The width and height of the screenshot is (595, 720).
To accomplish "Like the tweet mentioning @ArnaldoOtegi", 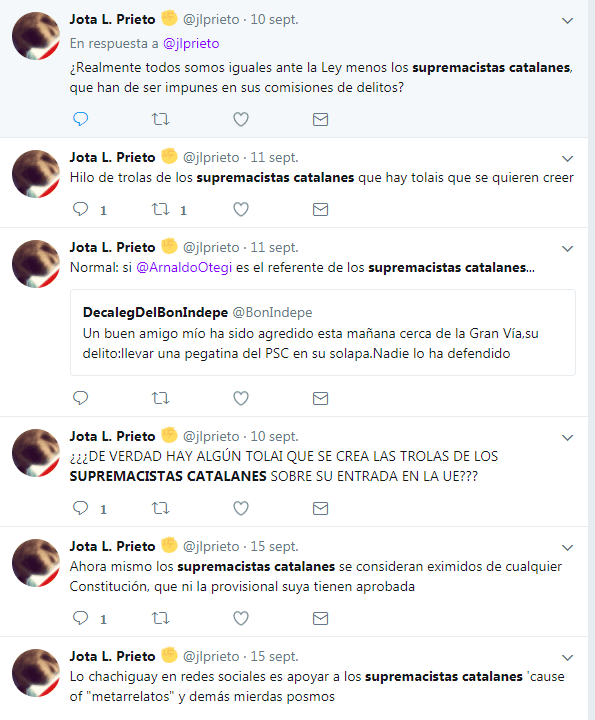I will click(241, 398).
